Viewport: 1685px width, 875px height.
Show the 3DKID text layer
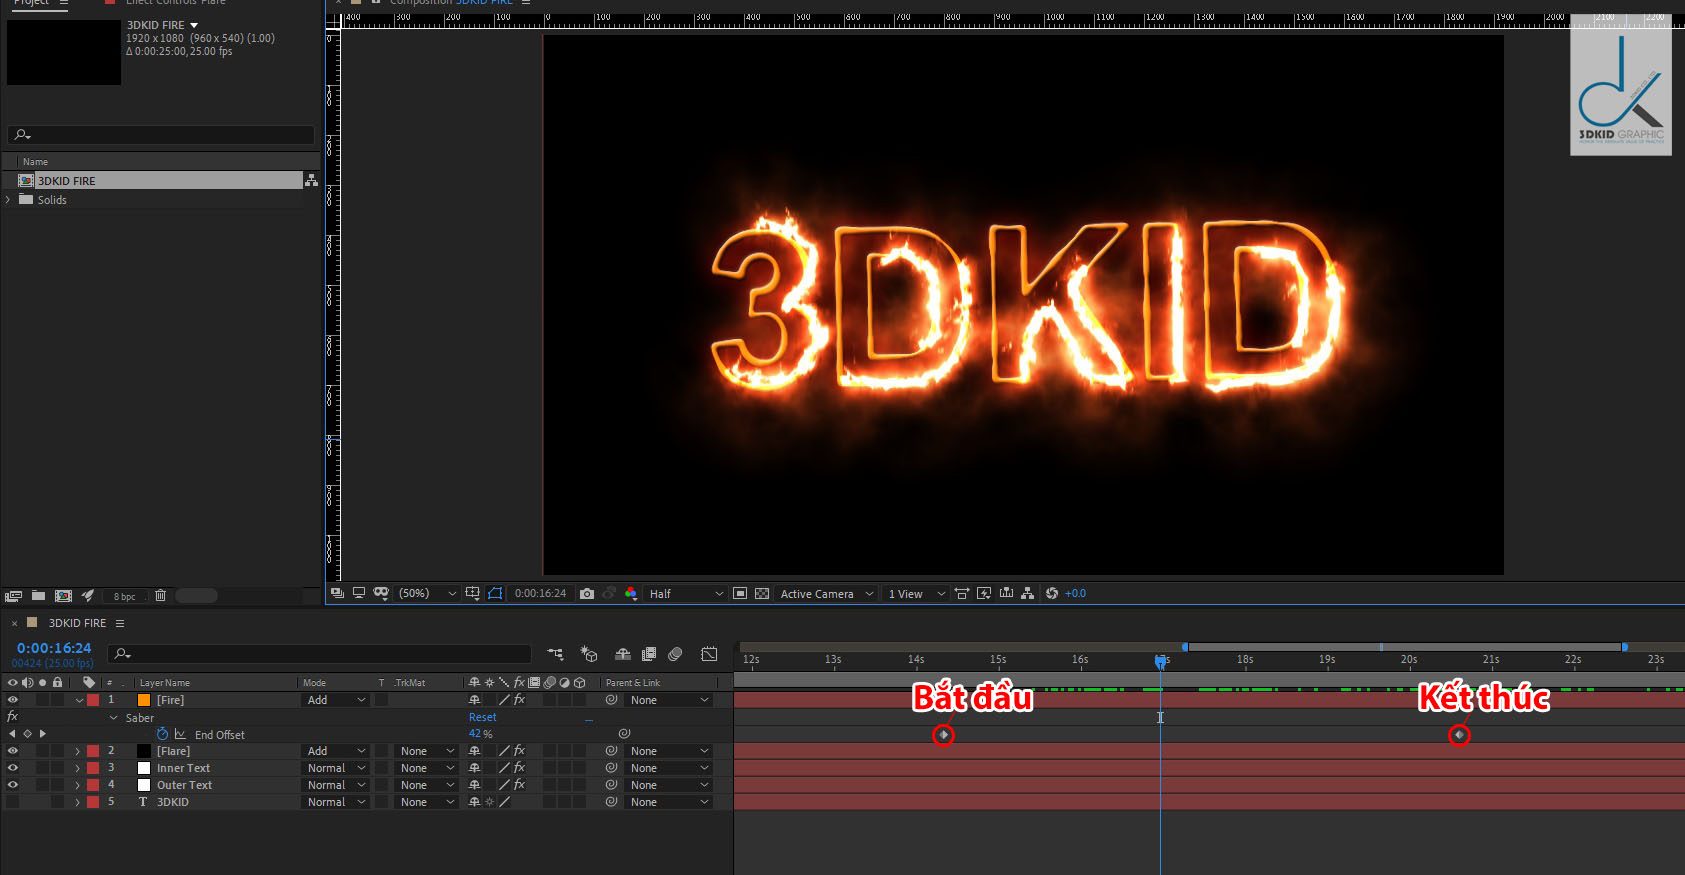13,802
